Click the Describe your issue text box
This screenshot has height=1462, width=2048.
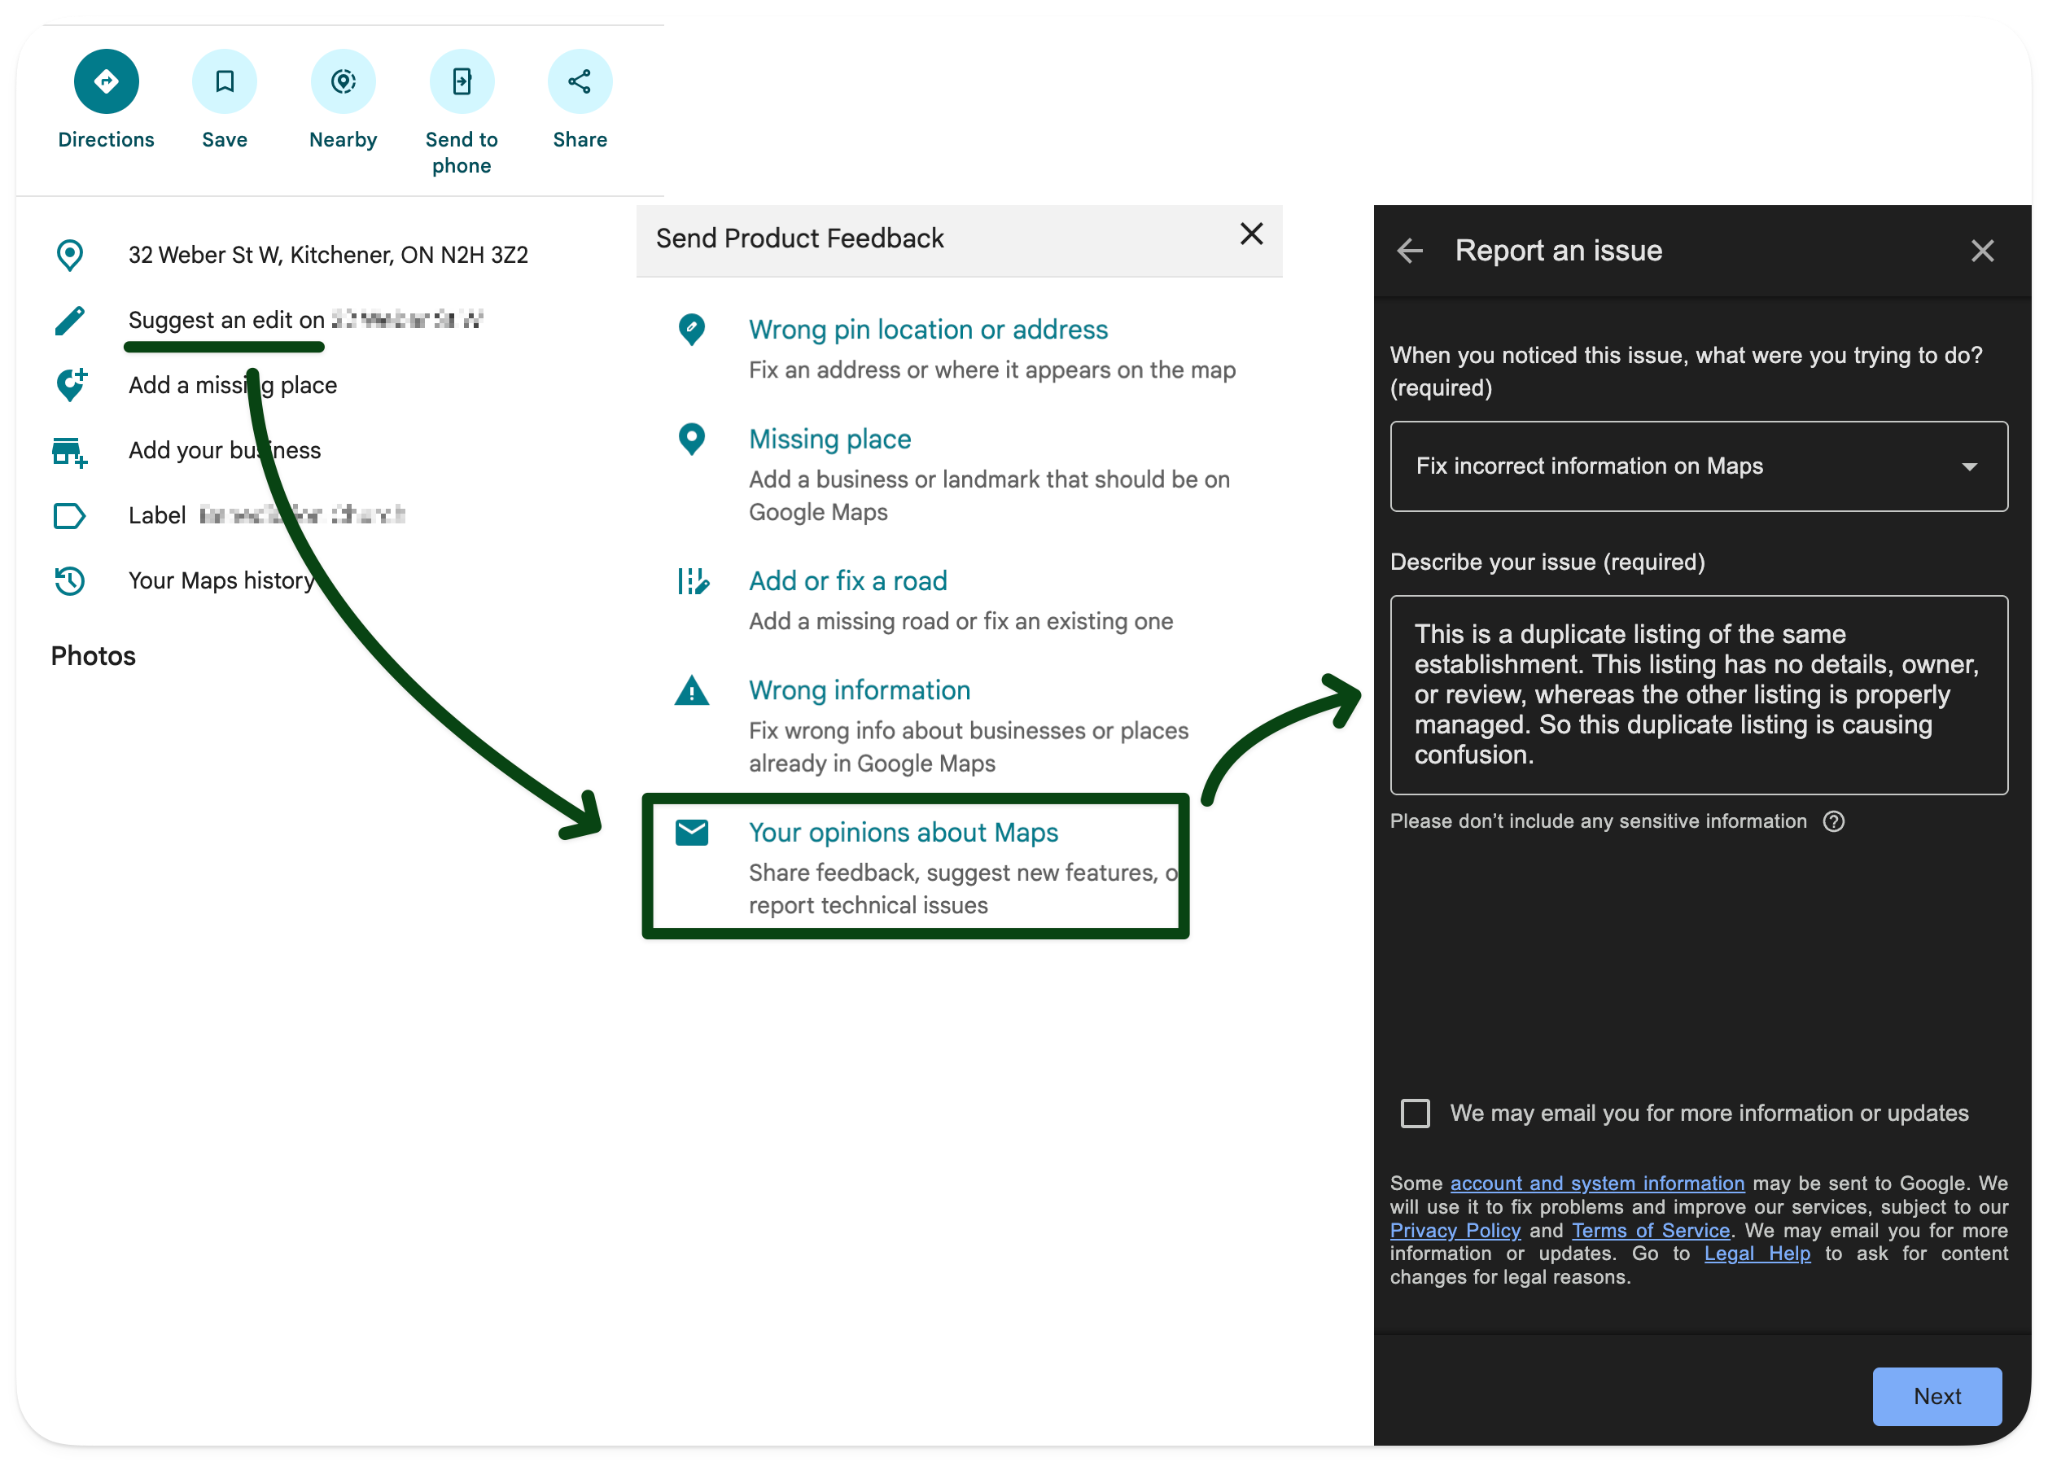(x=1699, y=695)
